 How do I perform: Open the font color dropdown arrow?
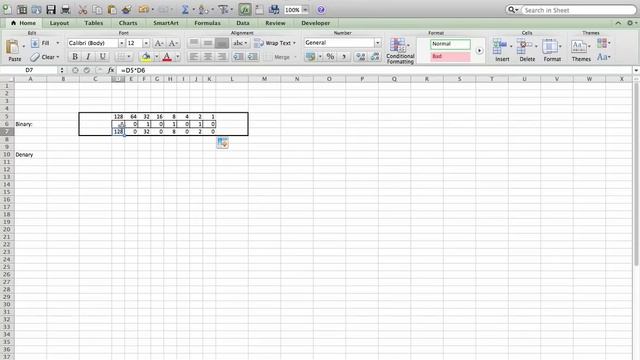click(177, 57)
